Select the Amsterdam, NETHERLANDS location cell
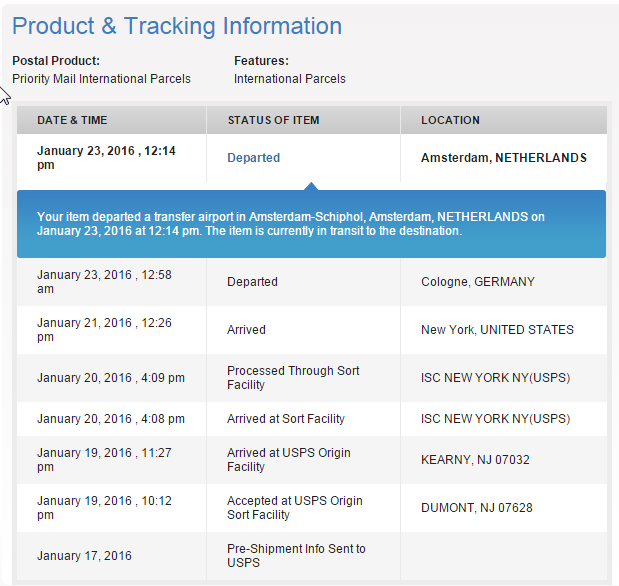The height and width of the screenshot is (586, 619). pyautogui.click(x=504, y=158)
